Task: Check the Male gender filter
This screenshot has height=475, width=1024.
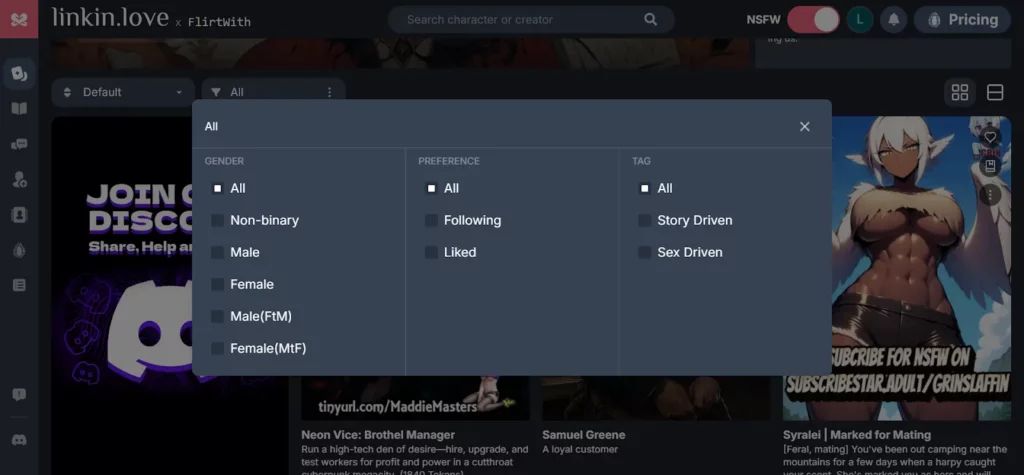Action: click(217, 252)
